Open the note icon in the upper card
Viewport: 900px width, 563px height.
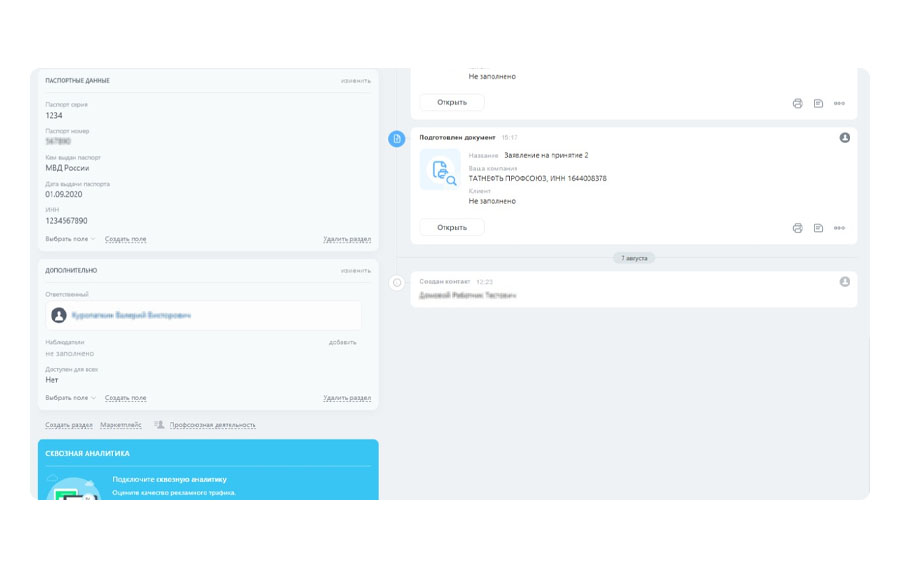point(818,103)
